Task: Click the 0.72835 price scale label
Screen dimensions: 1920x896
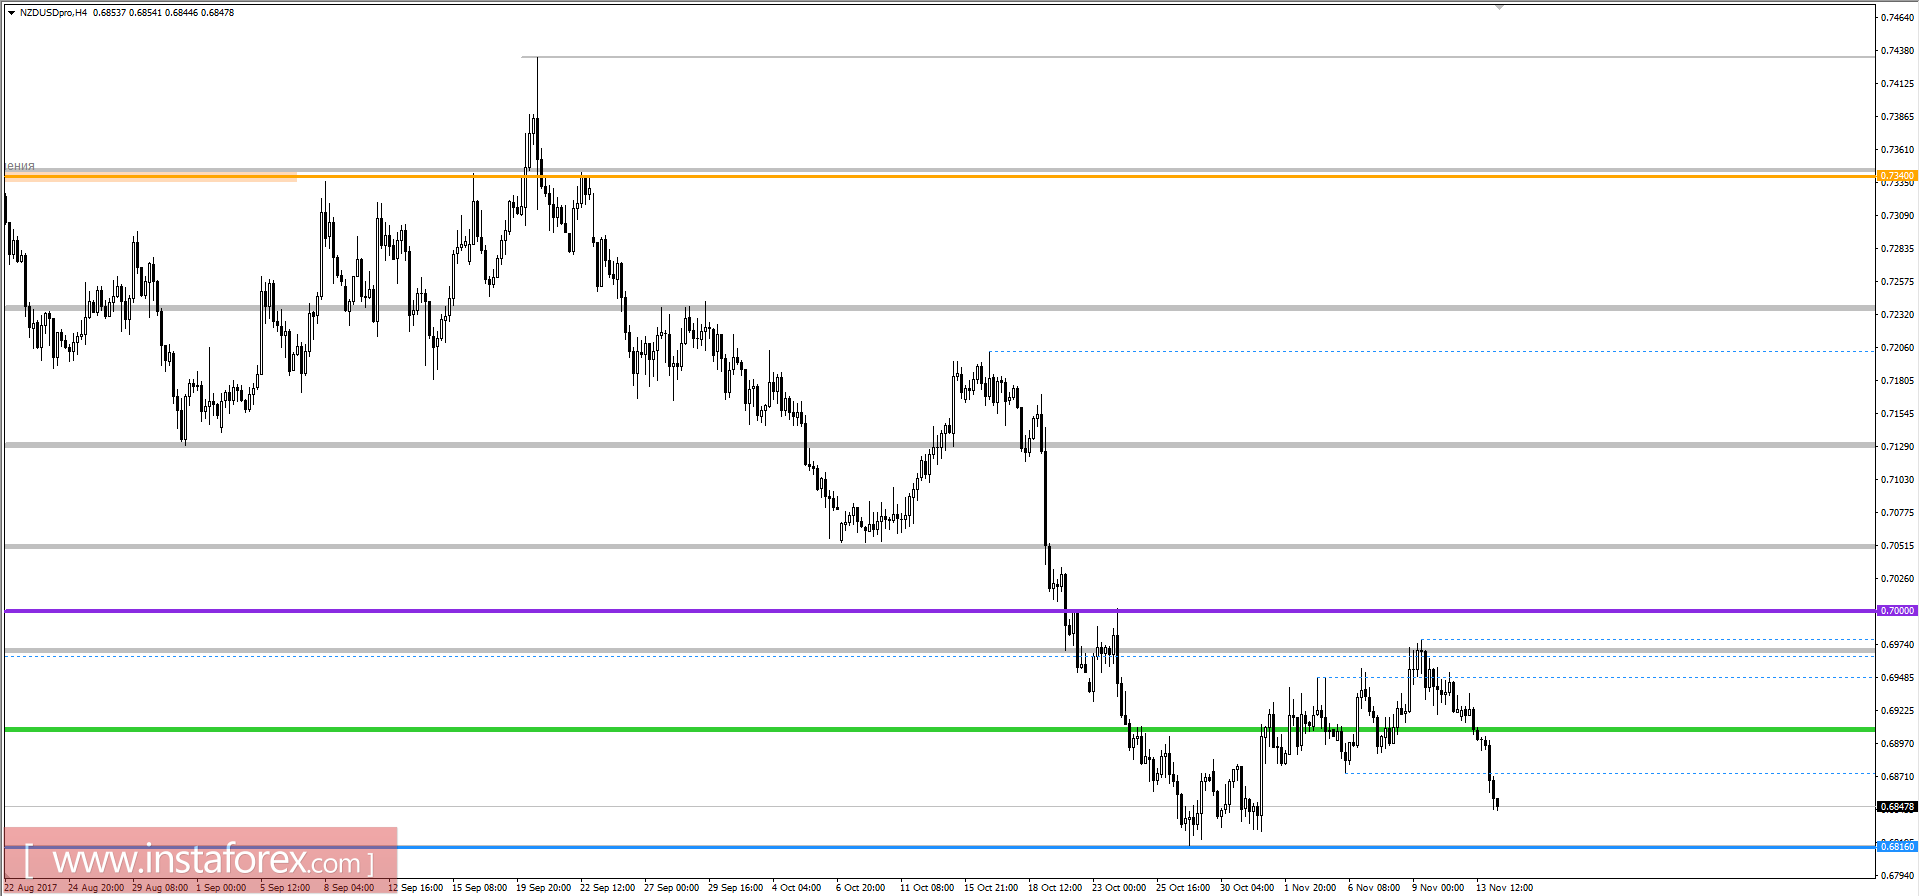Action: 1897,249
